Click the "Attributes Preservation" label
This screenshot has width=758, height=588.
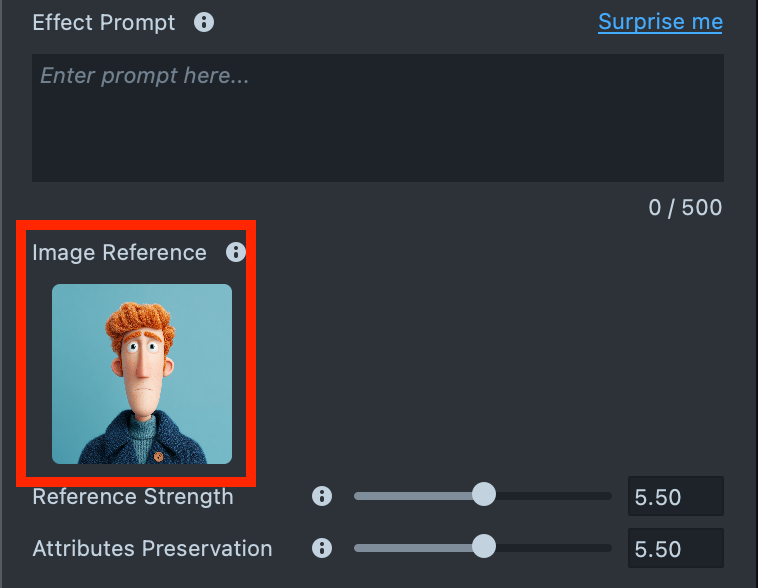point(152,548)
